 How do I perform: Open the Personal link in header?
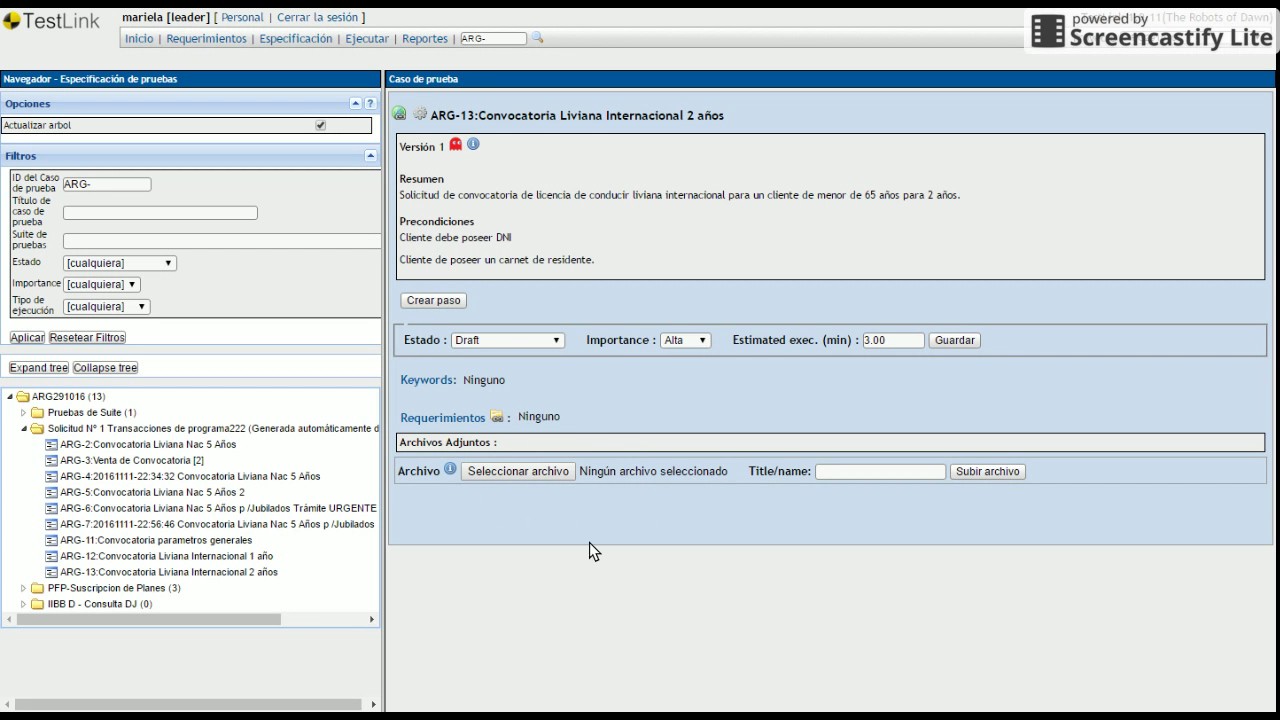coord(243,17)
